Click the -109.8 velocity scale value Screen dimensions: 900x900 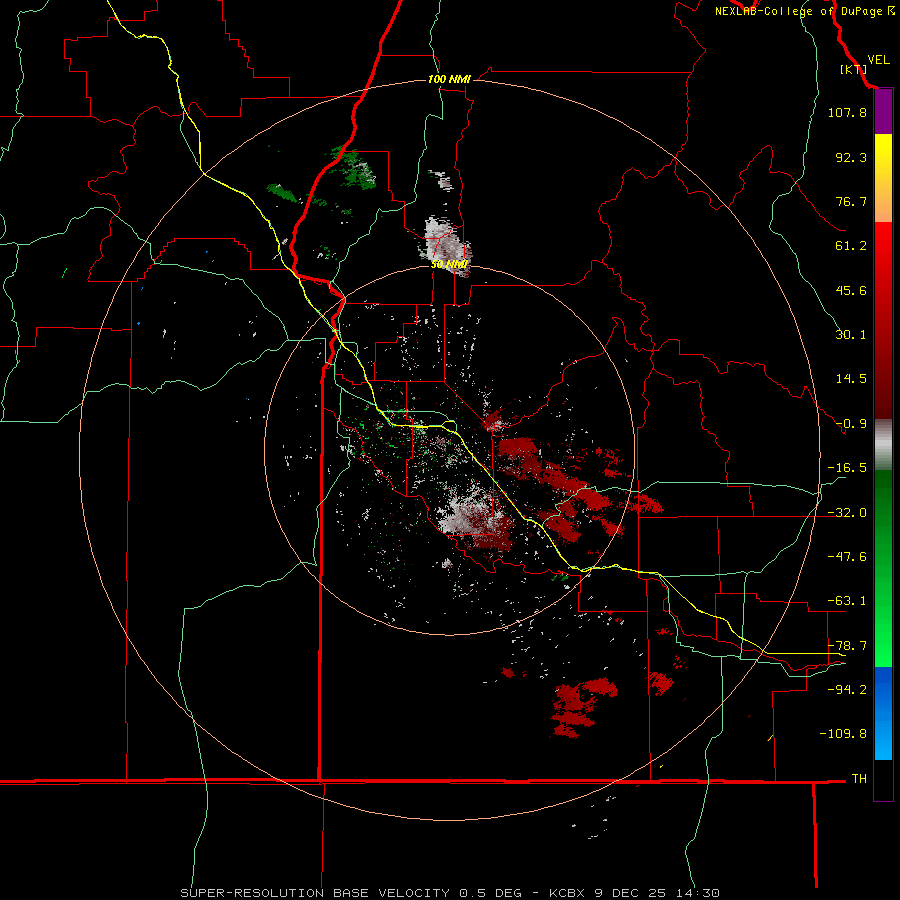[843, 734]
